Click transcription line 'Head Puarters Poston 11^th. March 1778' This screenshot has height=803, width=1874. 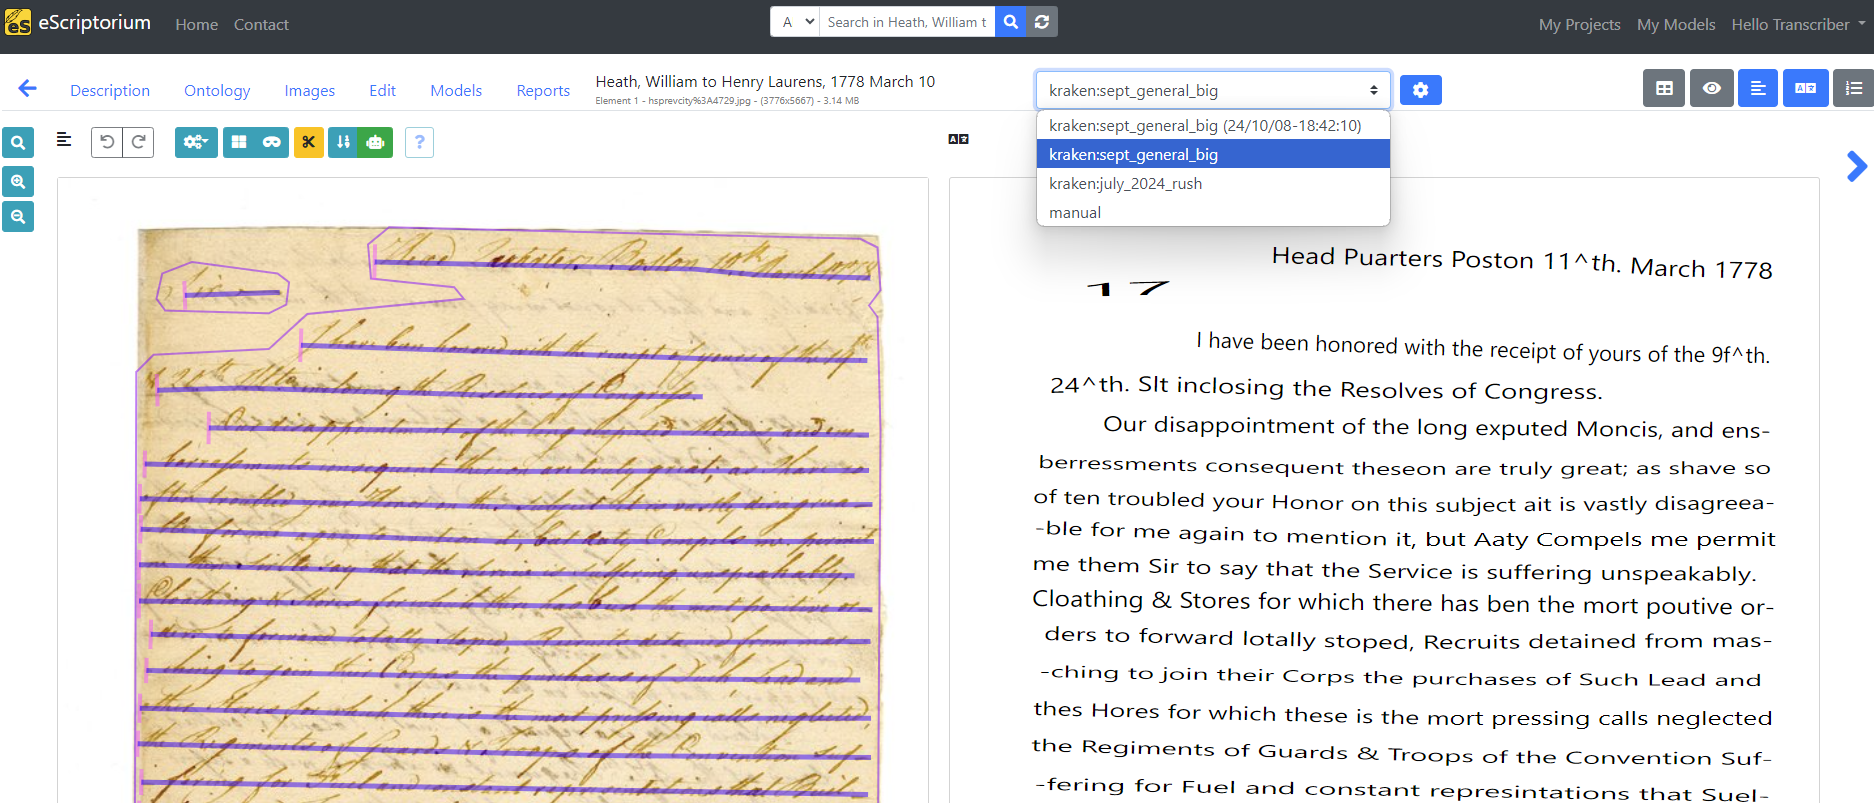1522,262
